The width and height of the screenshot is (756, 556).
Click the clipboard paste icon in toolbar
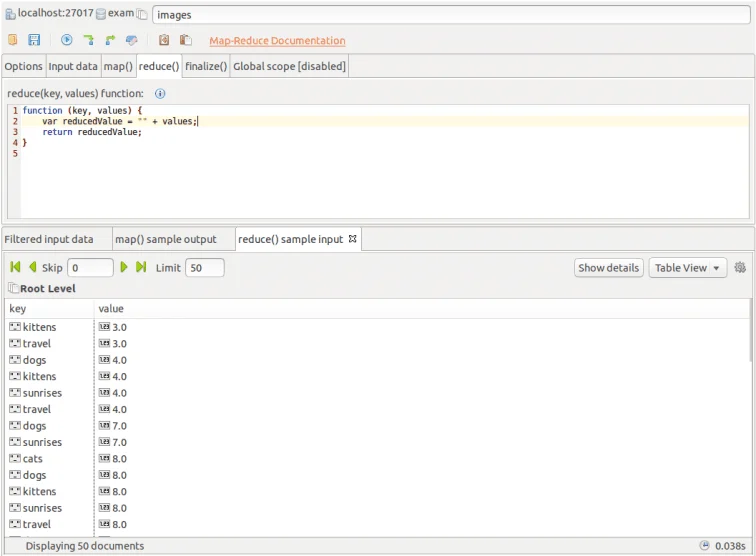coord(186,40)
